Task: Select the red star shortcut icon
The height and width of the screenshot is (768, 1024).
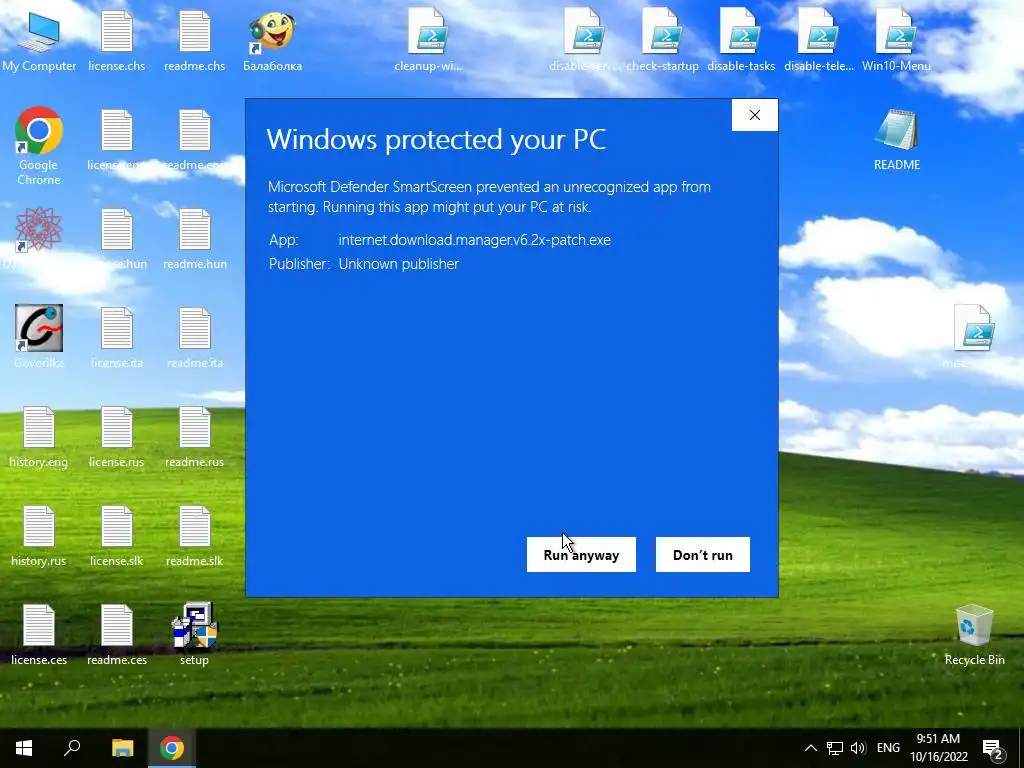Action: (x=39, y=231)
